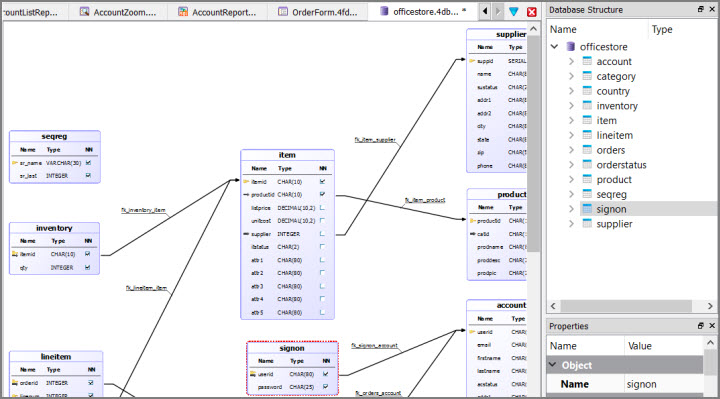The height and width of the screenshot is (399, 720).
Task: Toggle NN checkbox for itemid in item table
Action: point(322,181)
